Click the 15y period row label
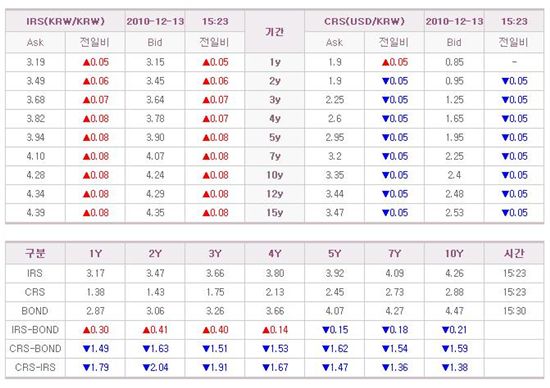 pos(275,213)
